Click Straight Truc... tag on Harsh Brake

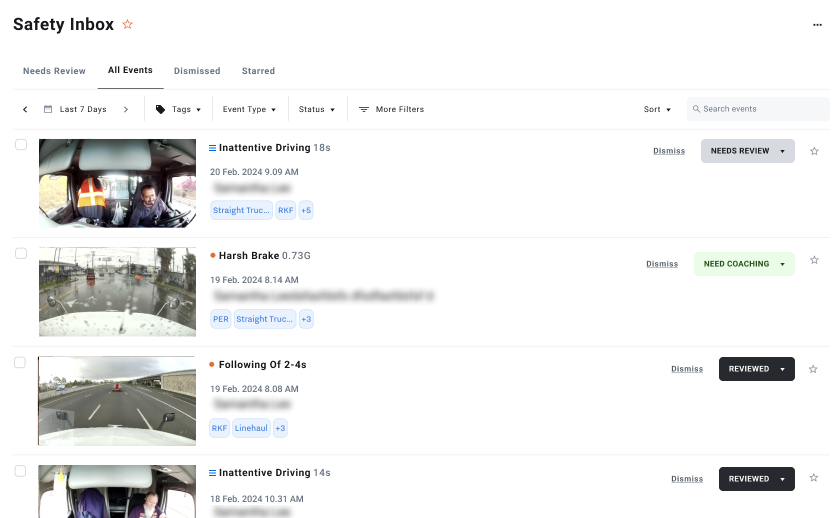click(265, 319)
